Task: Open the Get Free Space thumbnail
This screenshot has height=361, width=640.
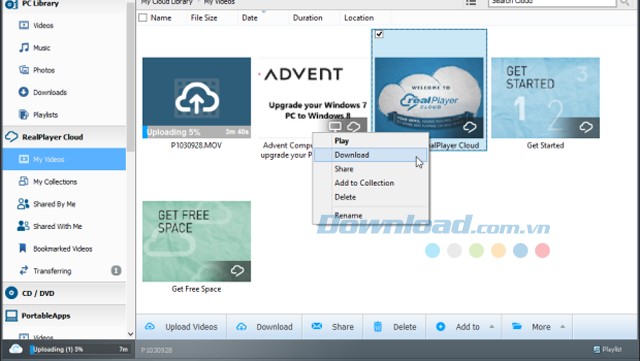Action: point(196,241)
